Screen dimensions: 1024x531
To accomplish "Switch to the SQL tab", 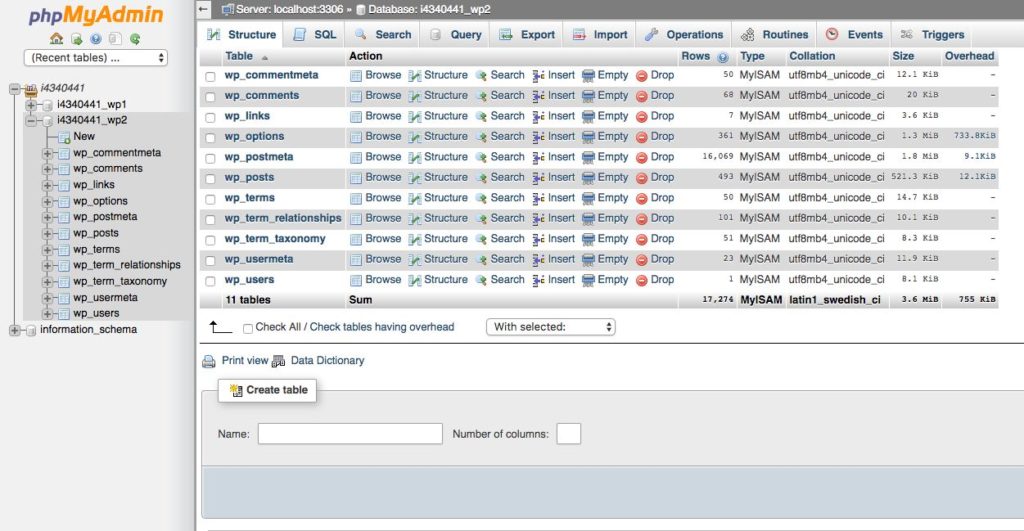I will (x=315, y=35).
